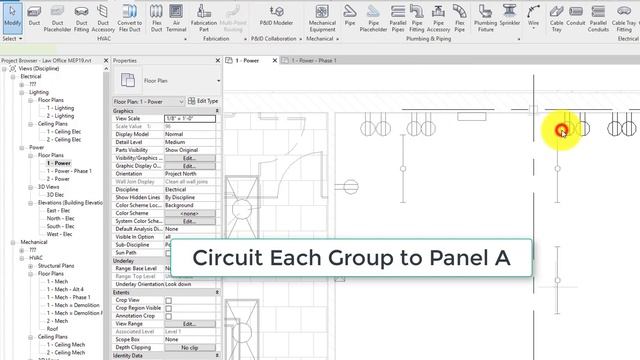Close the 1 - Power view tab

pos(275,60)
